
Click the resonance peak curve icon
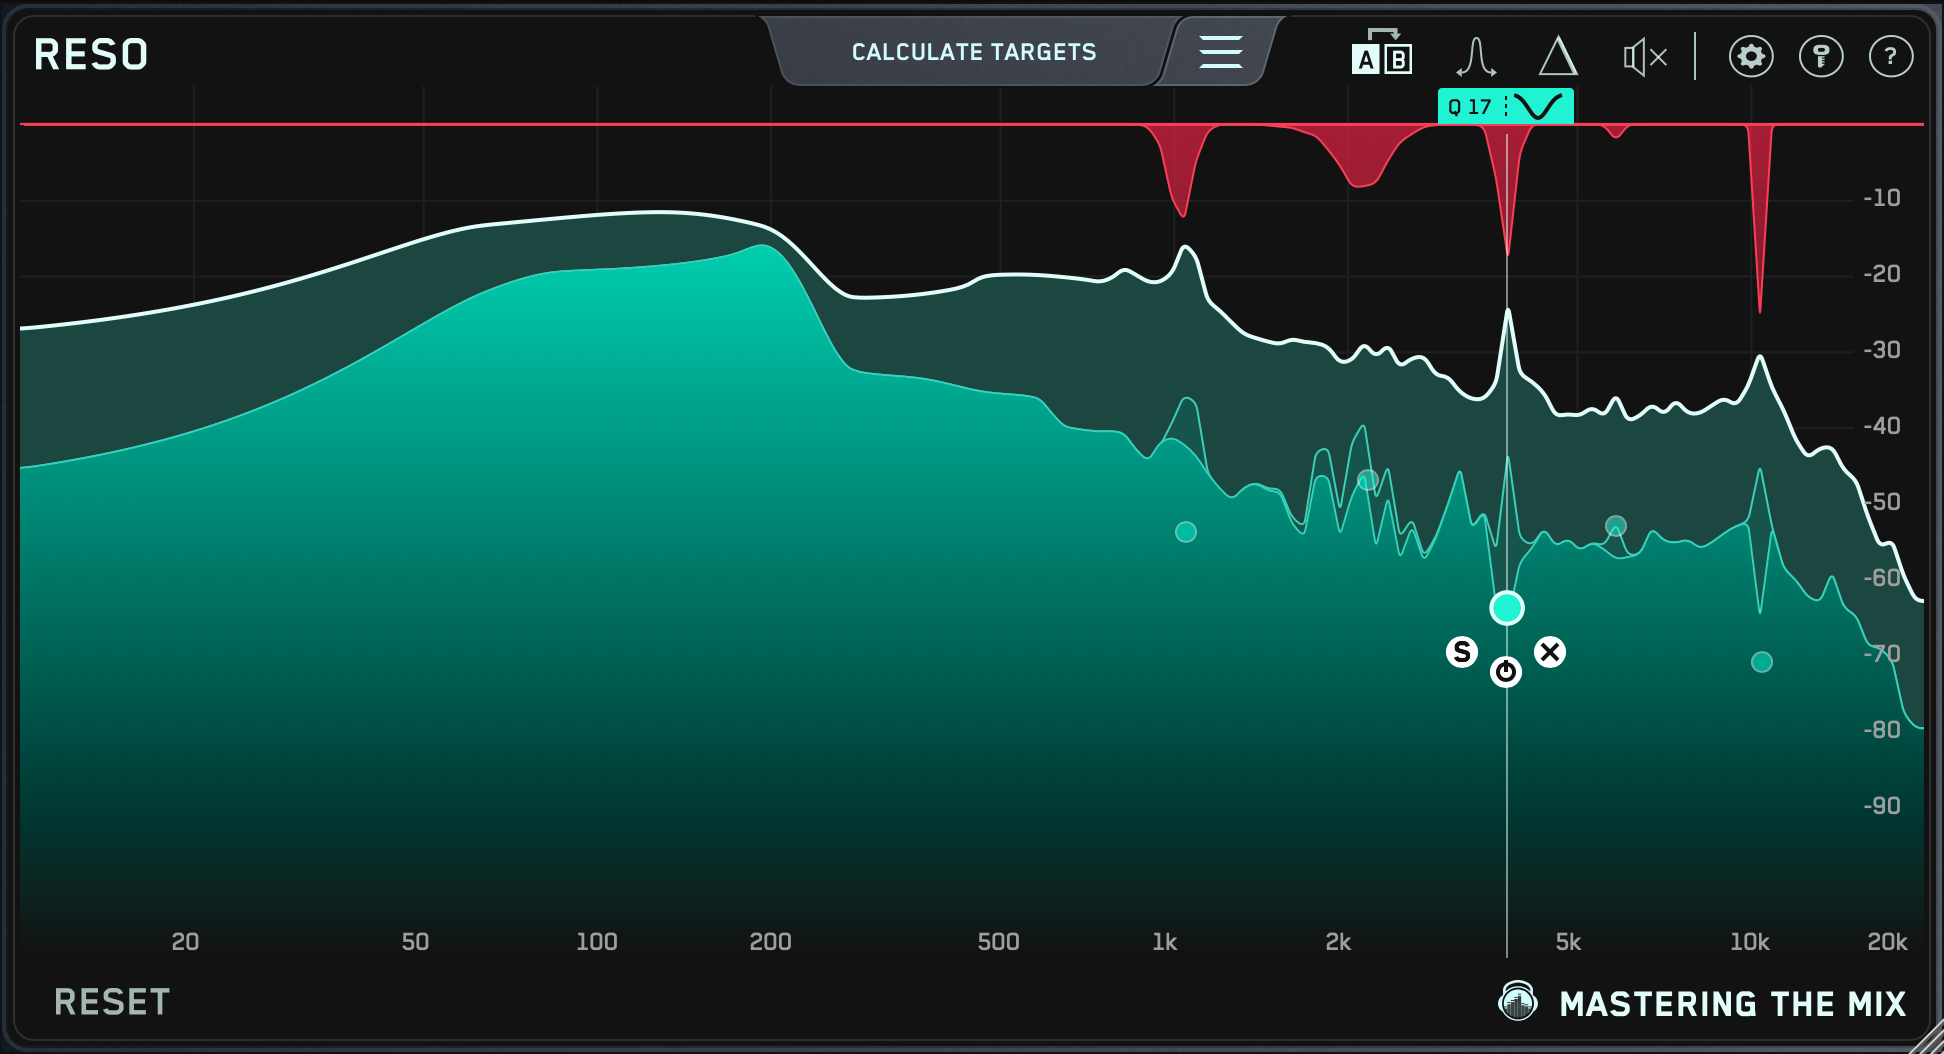click(x=1475, y=56)
